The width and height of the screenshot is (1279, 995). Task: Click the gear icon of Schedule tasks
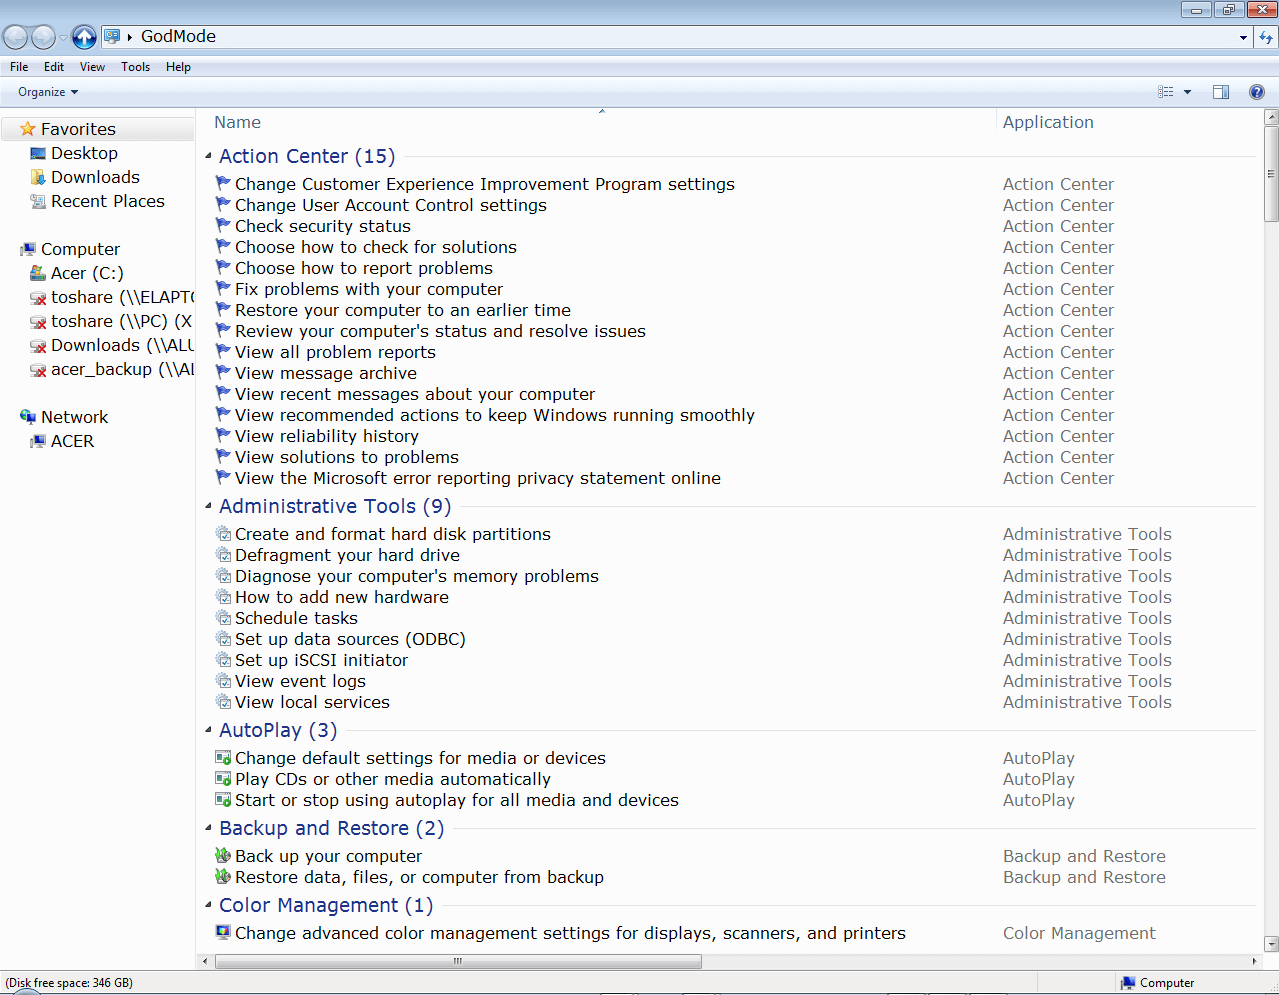223,617
